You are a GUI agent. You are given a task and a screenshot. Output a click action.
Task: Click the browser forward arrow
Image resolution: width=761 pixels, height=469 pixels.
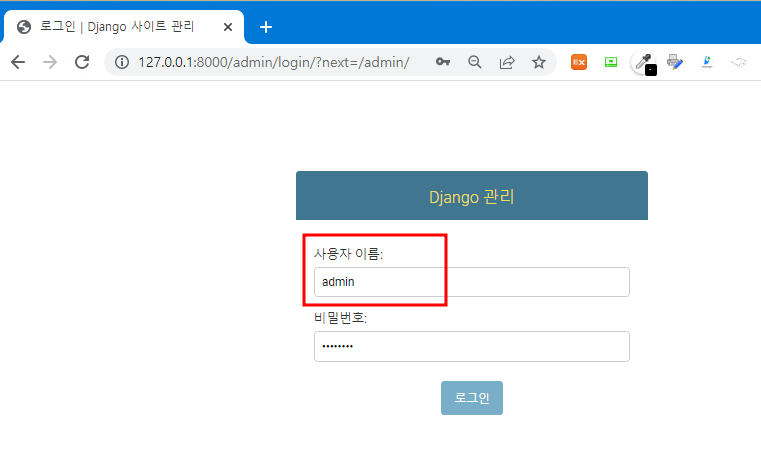pyautogui.click(x=50, y=62)
